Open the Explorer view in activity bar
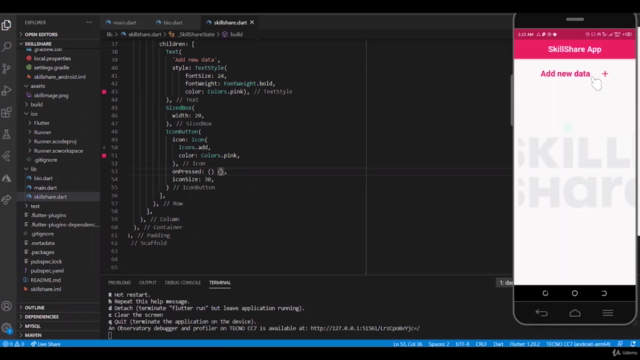This screenshot has width=640, height=360. [7, 25]
